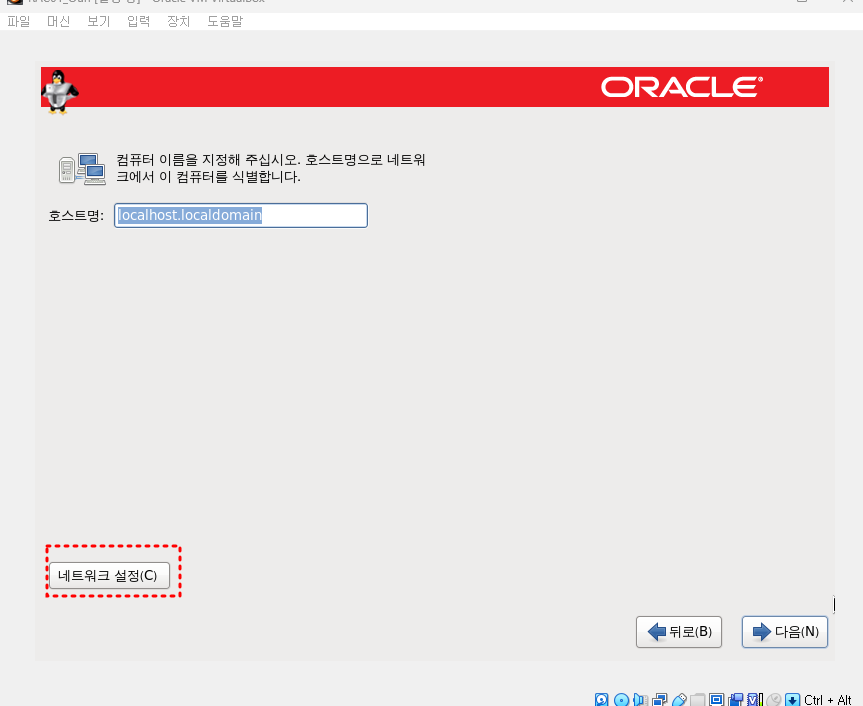Click the mouse integration status icon
The height and width of the screenshot is (706, 863).
(774, 699)
